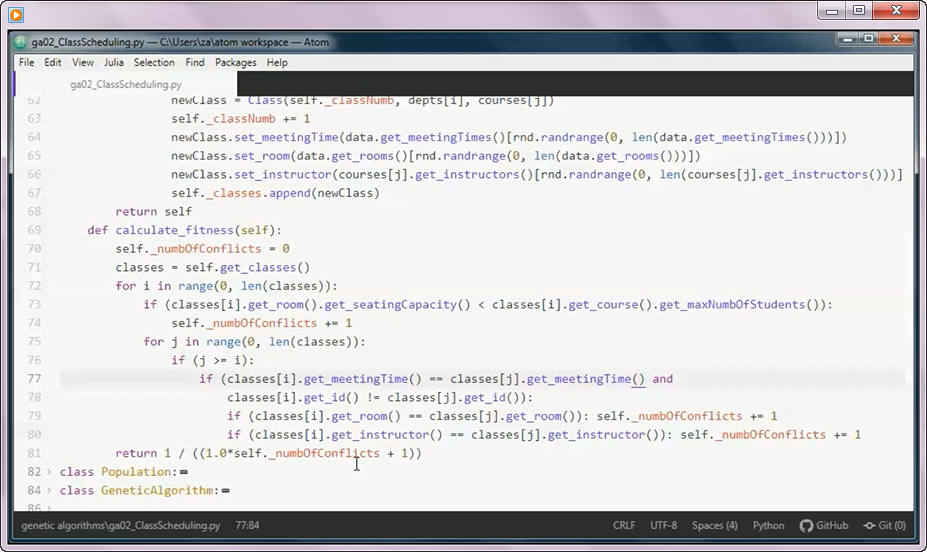Viewport: 927px width, 552px height.
Task: Click 'set_room' on line 65
Action: pos(262,156)
